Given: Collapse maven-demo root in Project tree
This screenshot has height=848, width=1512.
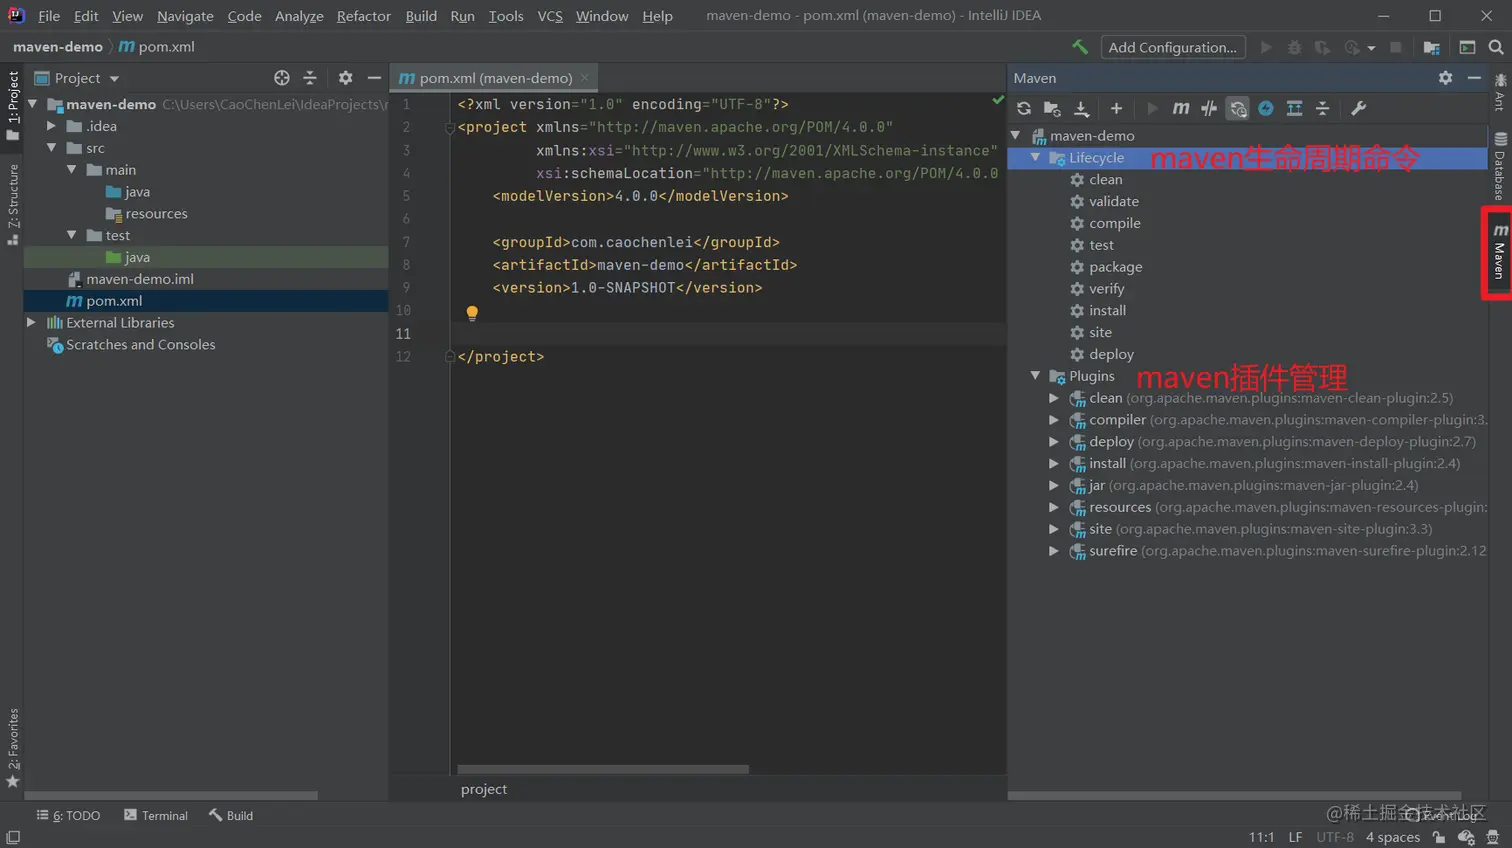Looking at the screenshot, I should [x=32, y=104].
